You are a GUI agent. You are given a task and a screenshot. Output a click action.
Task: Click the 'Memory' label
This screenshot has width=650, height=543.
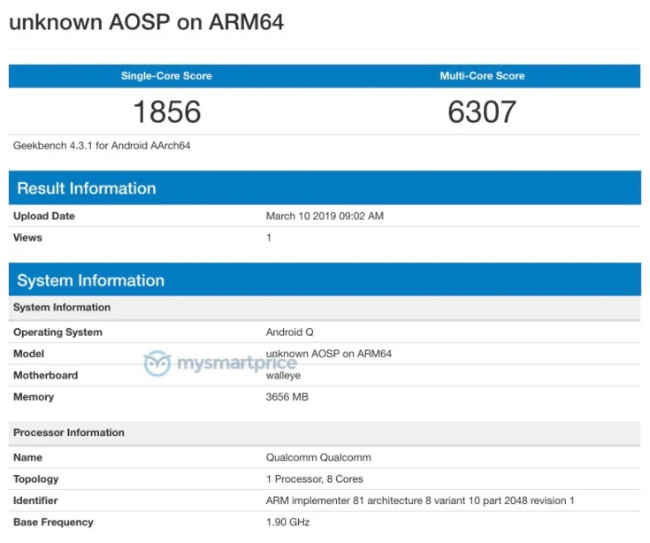pos(34,397)
